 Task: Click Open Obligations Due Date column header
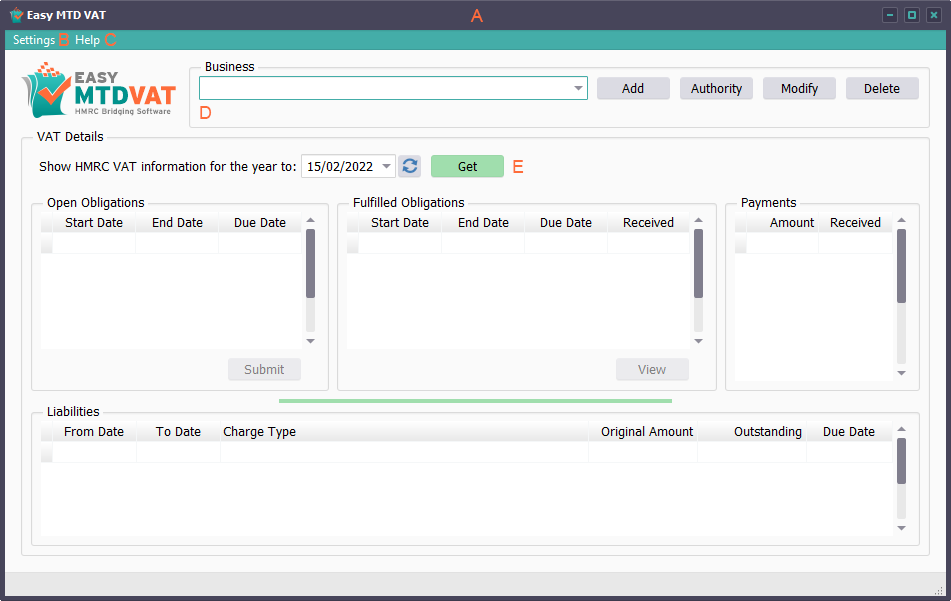[x=260, y=223]
